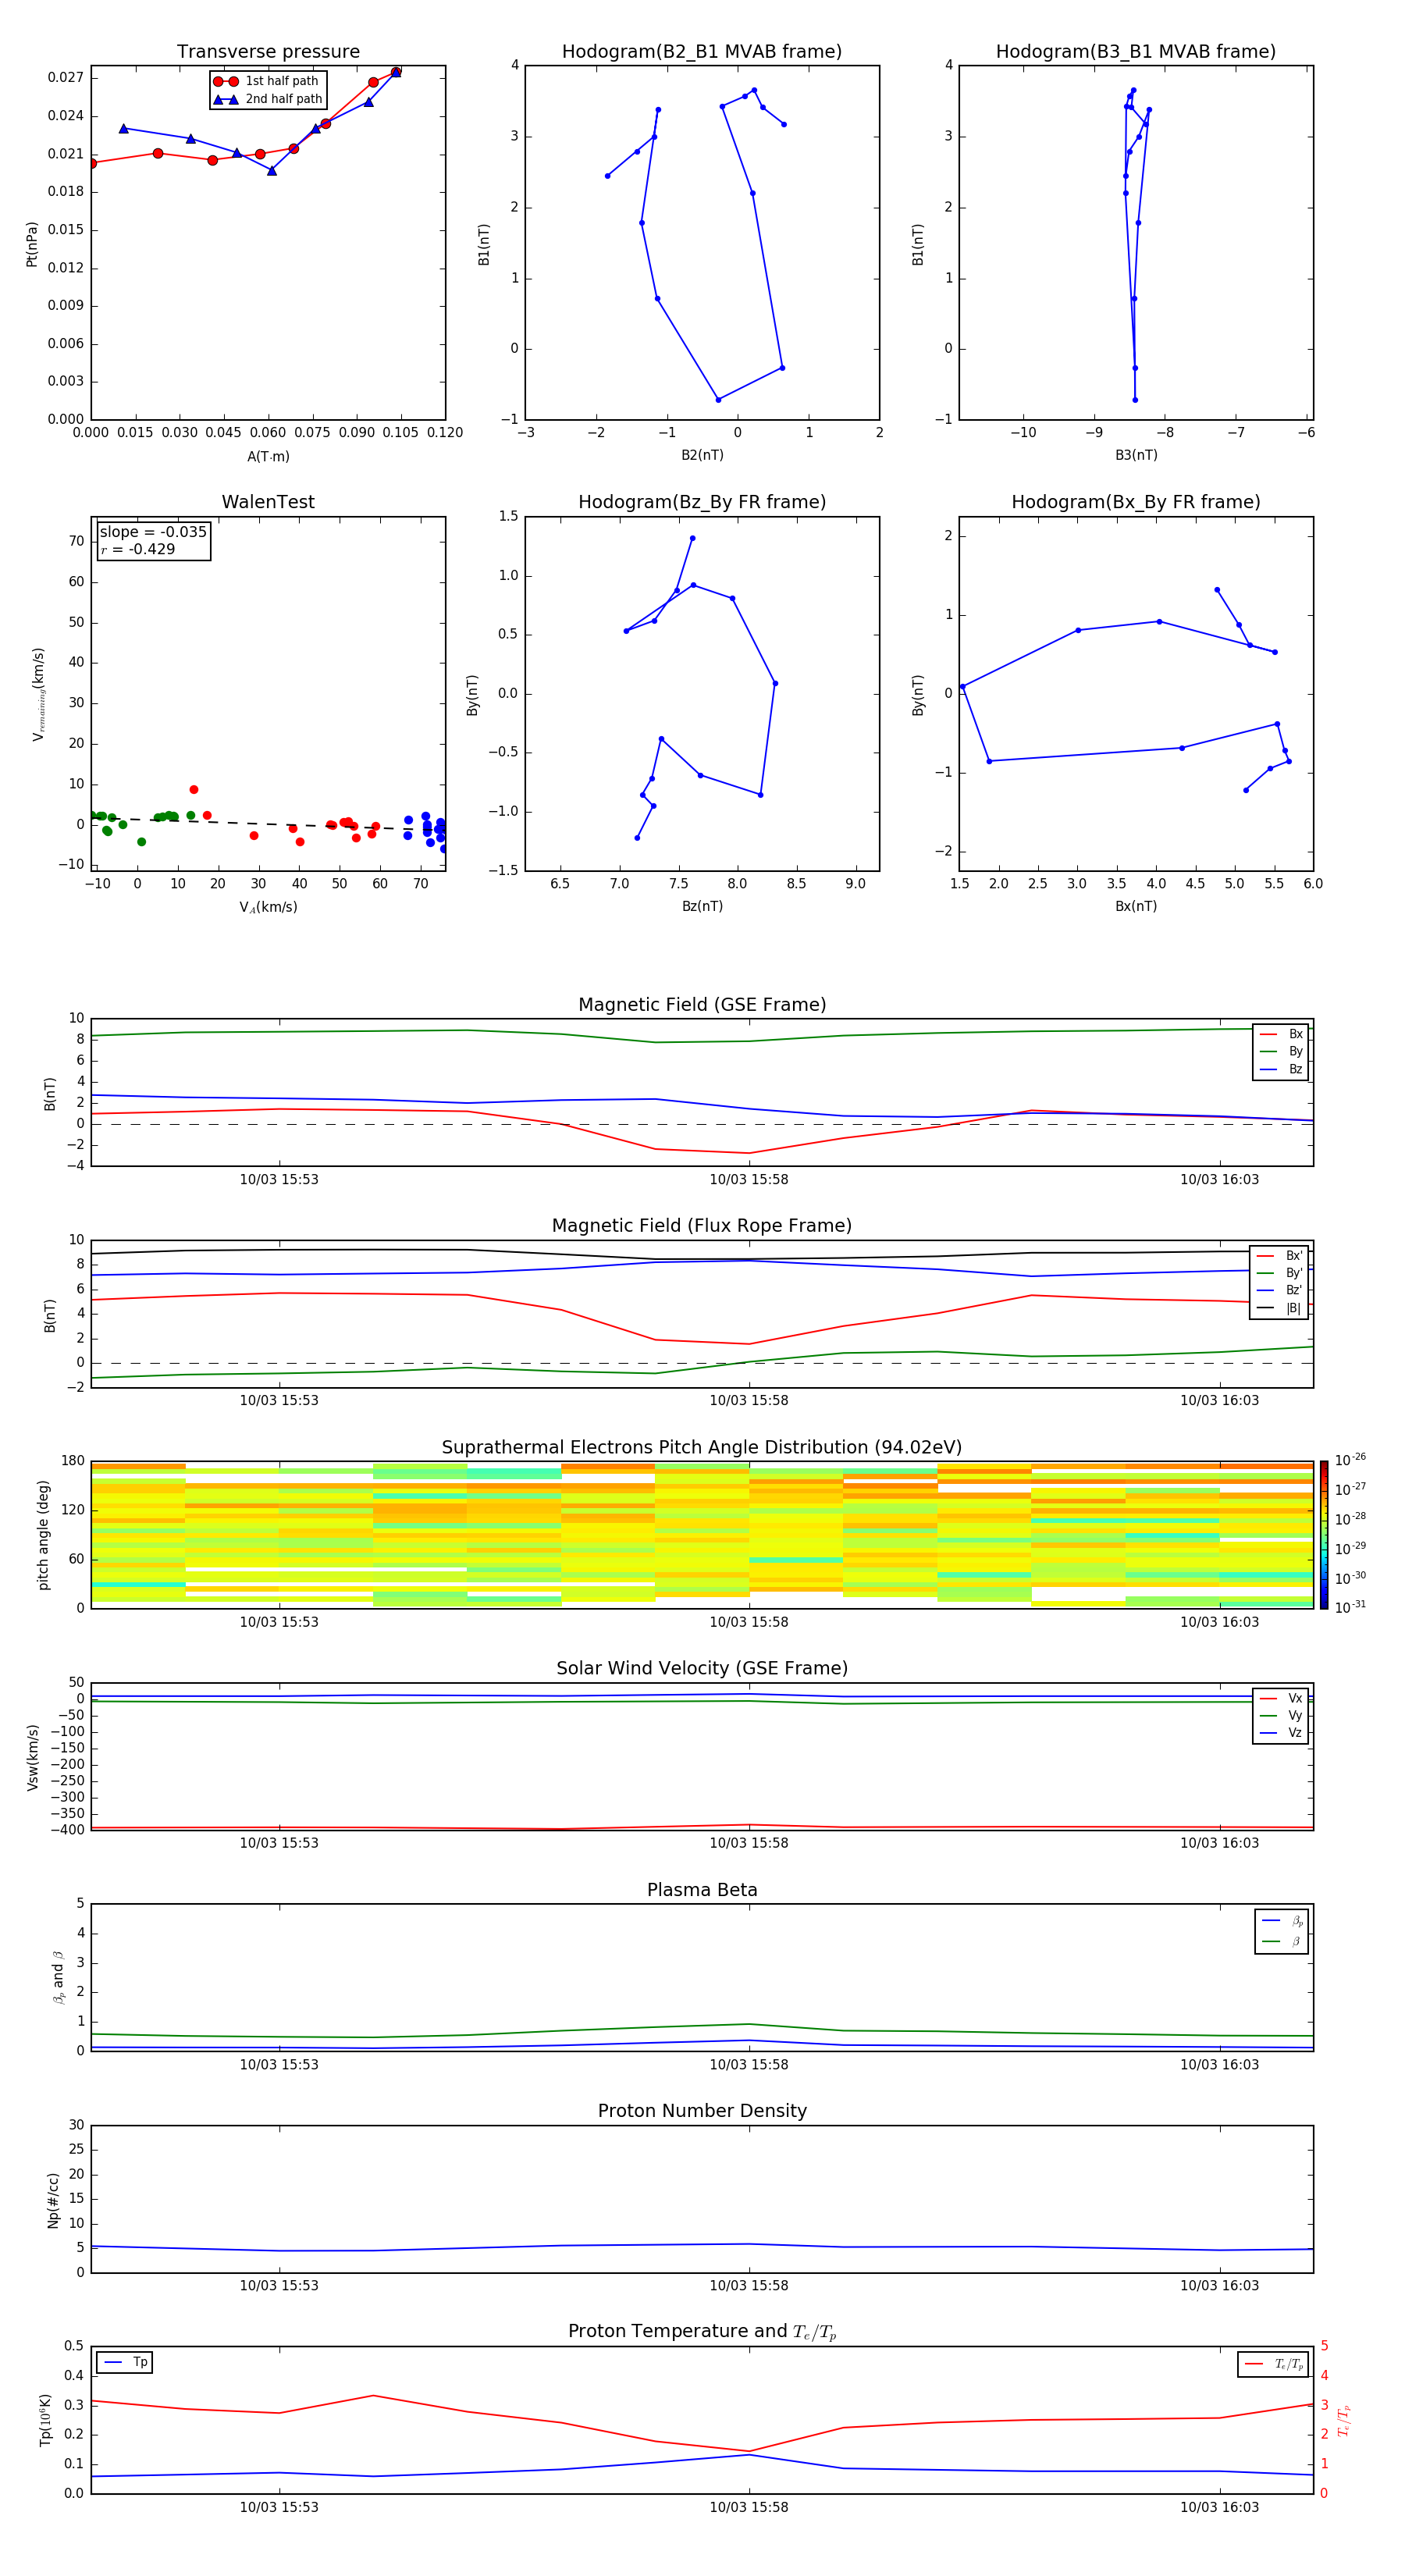Click the 'B2(nT)' x-axis label
The image size is (1405, 2576).
click(702, 455)
